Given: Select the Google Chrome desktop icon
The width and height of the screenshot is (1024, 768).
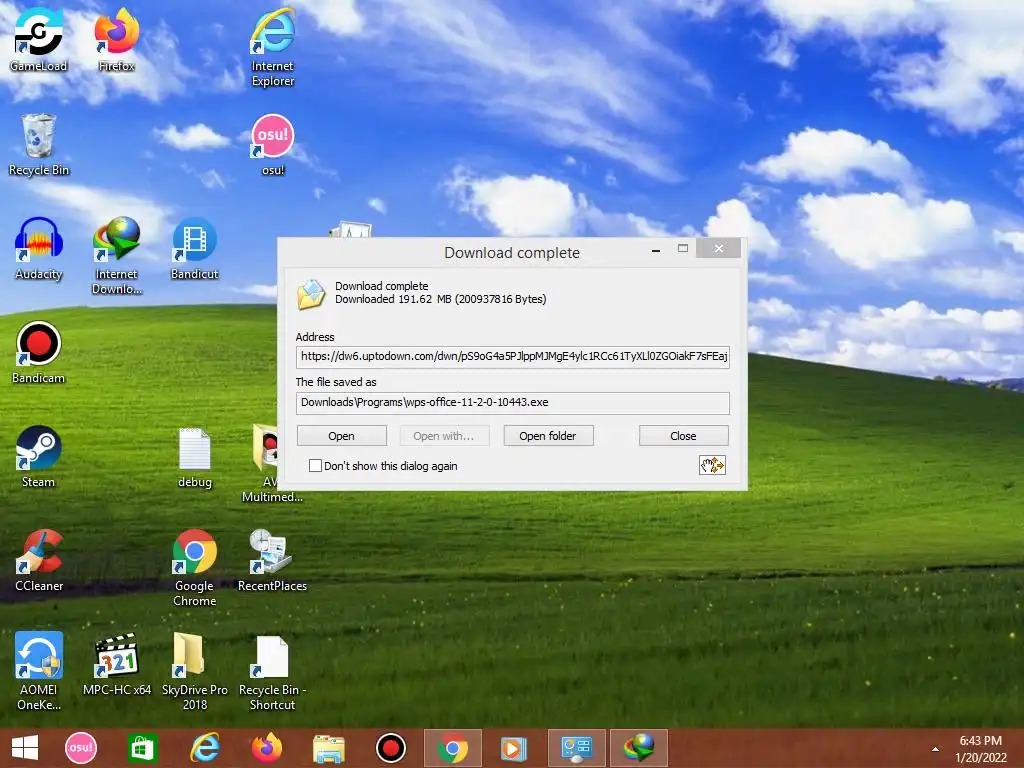Looking at the screenshot, I should [x=195, y=568].
